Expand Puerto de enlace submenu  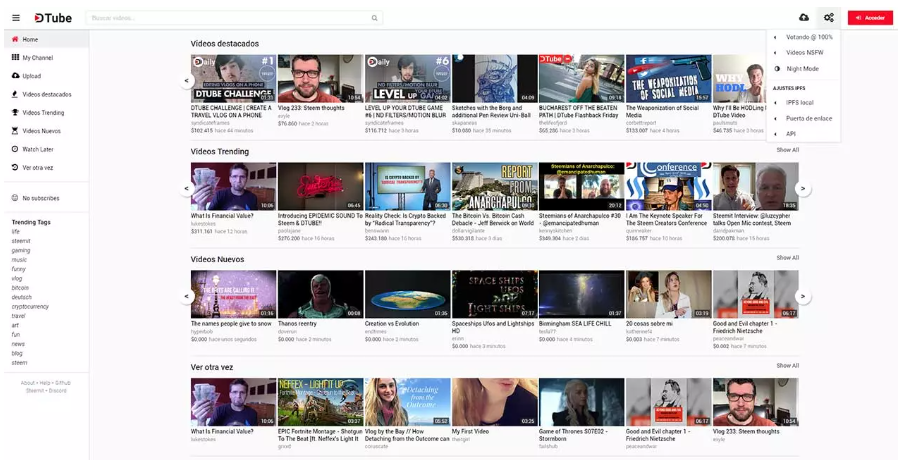coord(808,118)
